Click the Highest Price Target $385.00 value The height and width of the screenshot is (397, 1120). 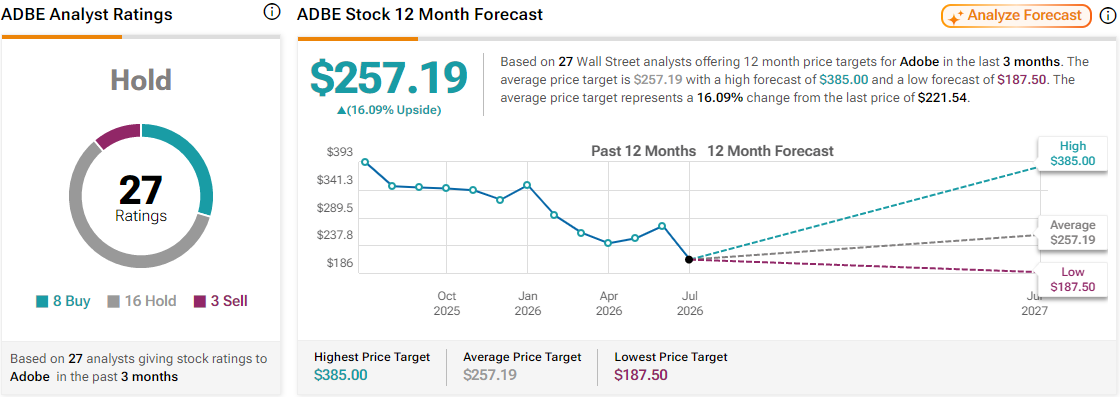(341, 373)
